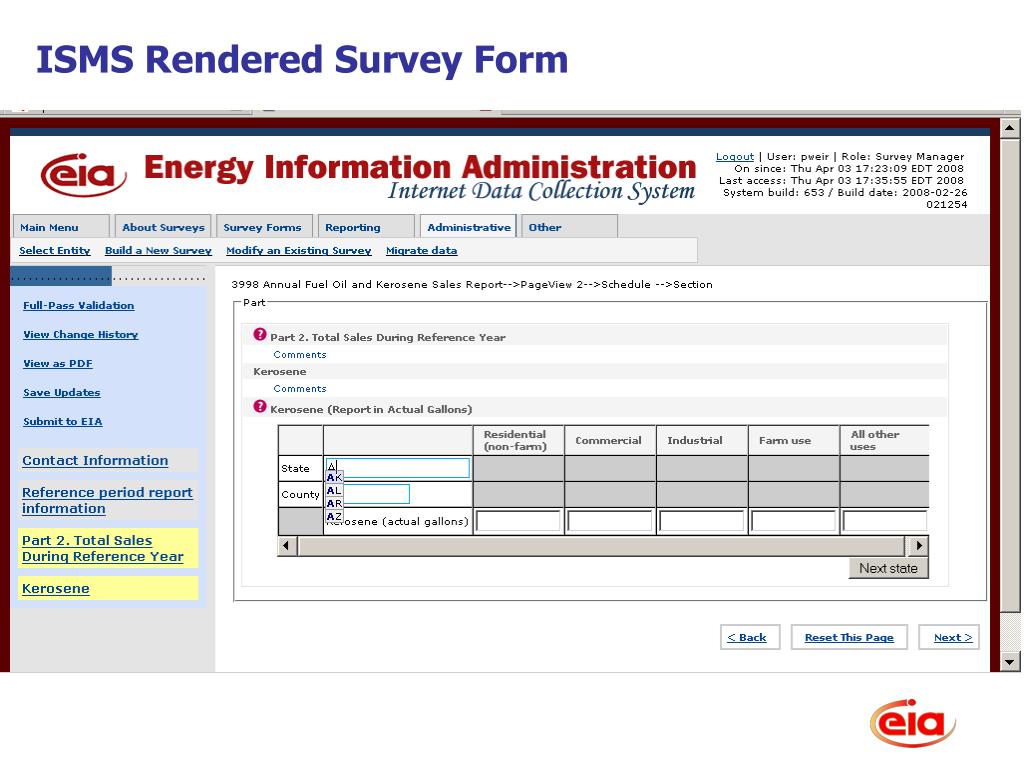Click the page's vertical scroll down arrow
Viewport: 1024px width, 768px height.
1010,662
